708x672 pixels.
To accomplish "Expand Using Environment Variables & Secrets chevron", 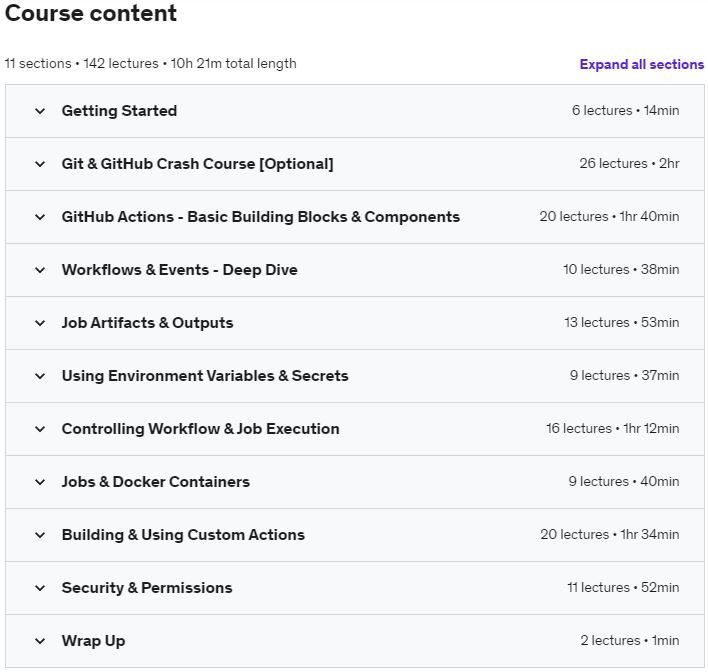I will (x=40, y=376).
